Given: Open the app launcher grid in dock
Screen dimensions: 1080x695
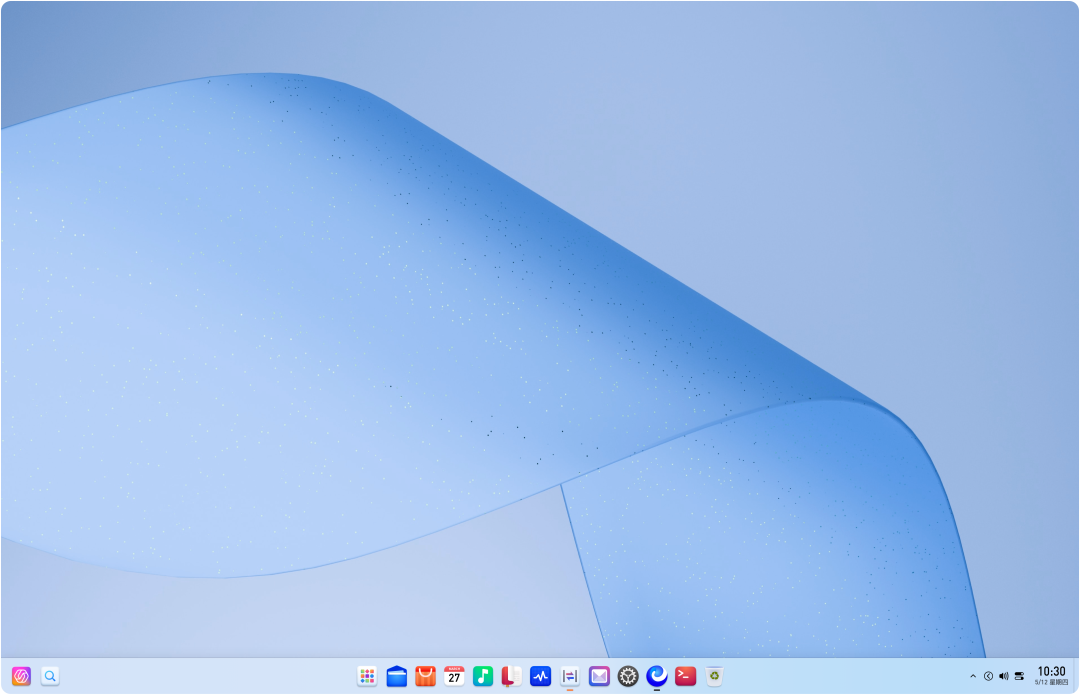Looking at the screenshot, I should point(367,676).
